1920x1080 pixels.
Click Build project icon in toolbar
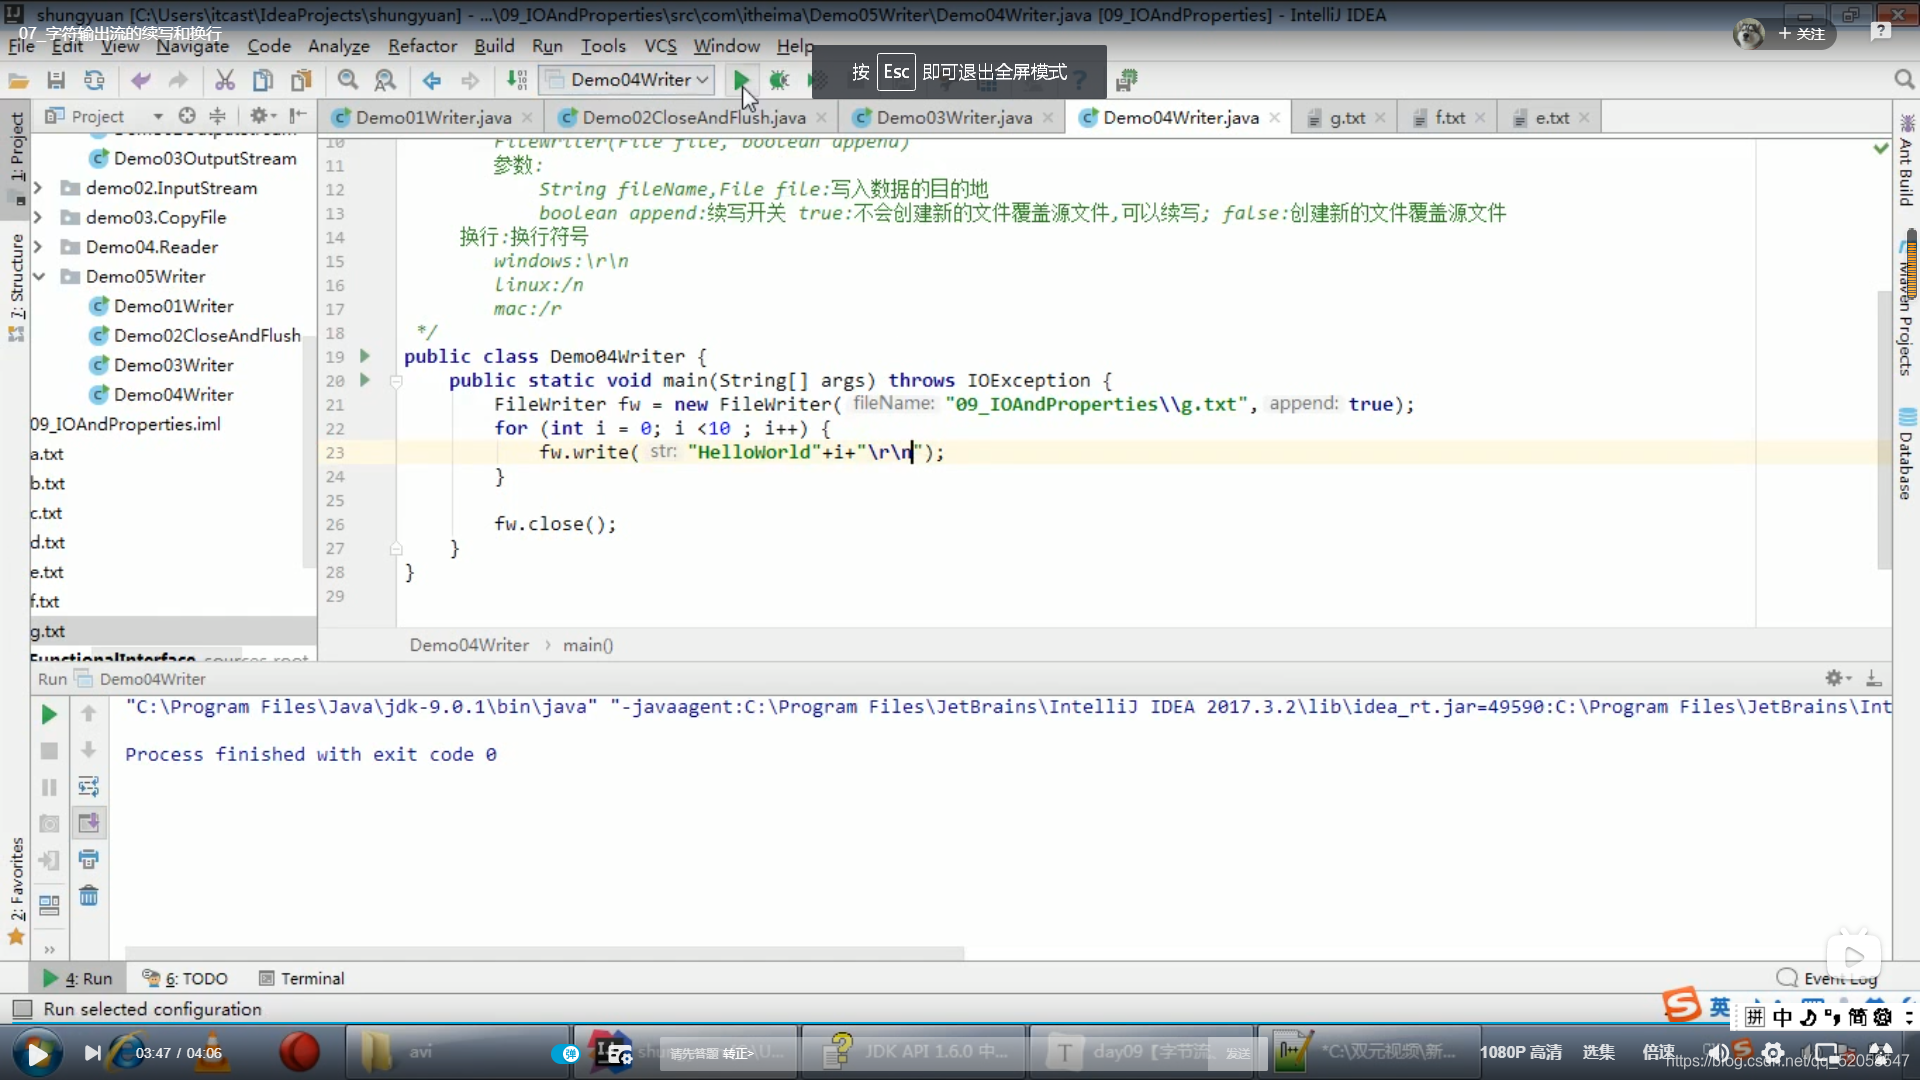click(x=516, y=80)
